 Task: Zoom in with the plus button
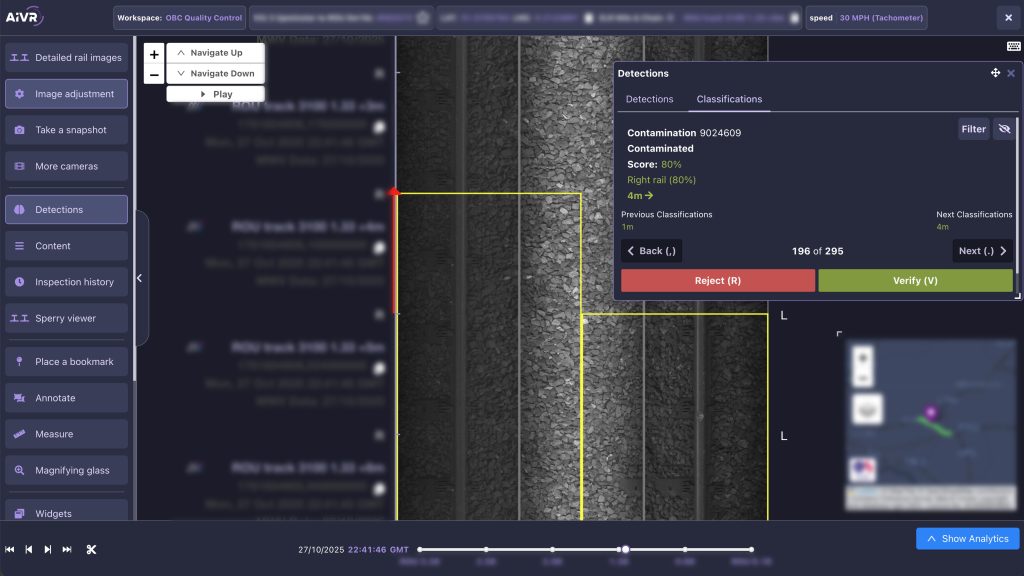154,54
